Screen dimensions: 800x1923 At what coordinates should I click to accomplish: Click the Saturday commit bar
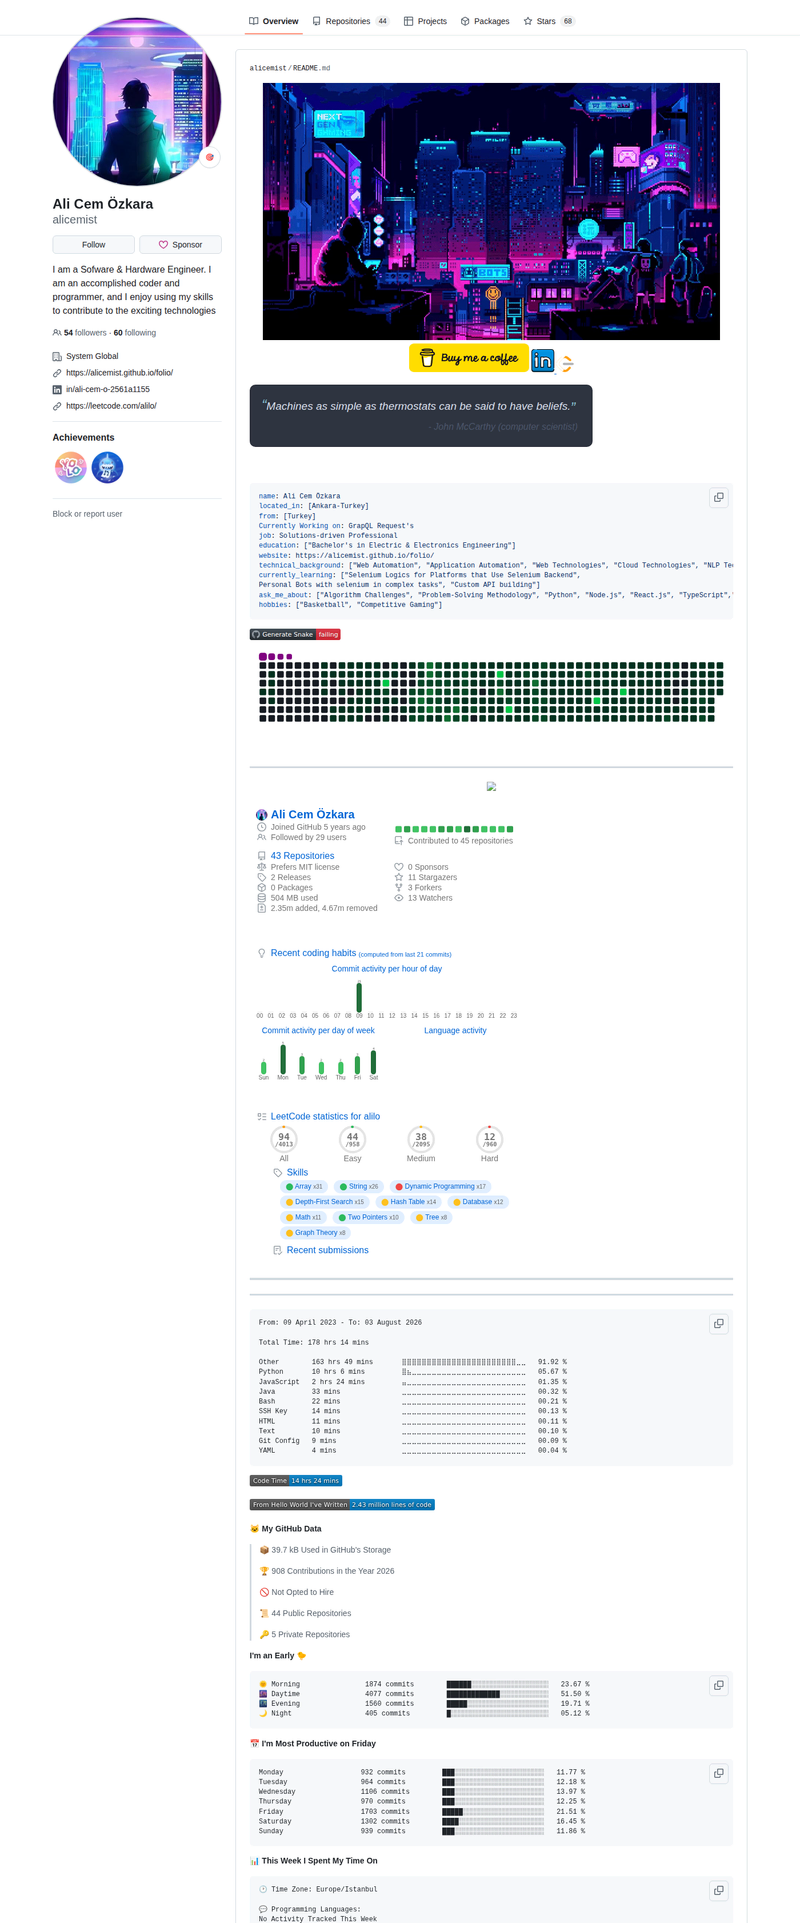click(x=373, y=1061)
